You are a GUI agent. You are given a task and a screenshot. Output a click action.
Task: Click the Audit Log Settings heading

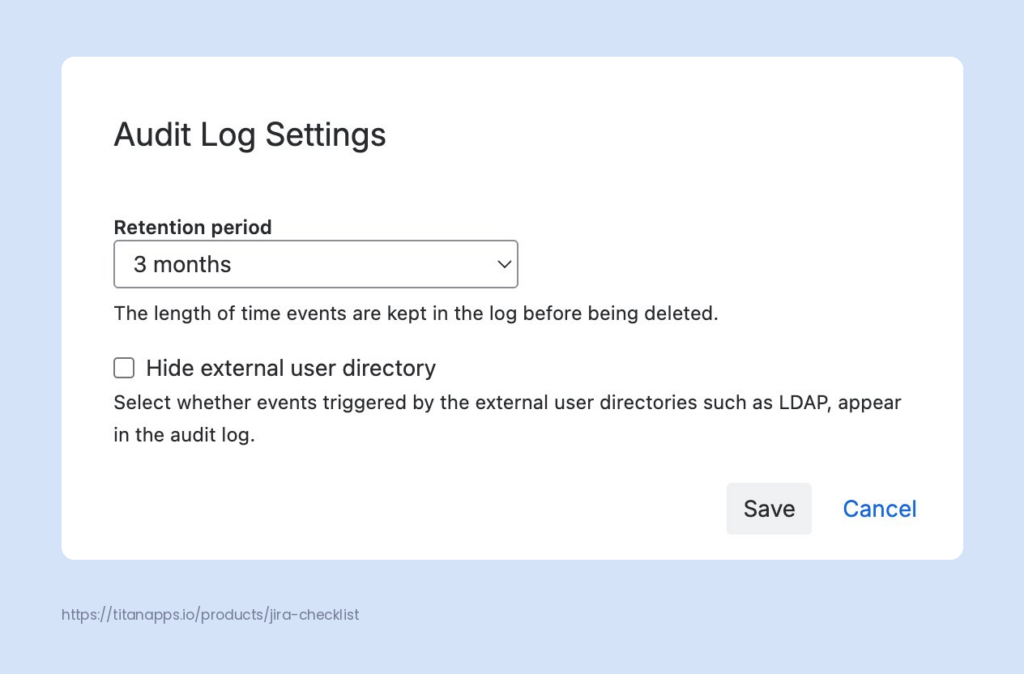click(250, 134)
